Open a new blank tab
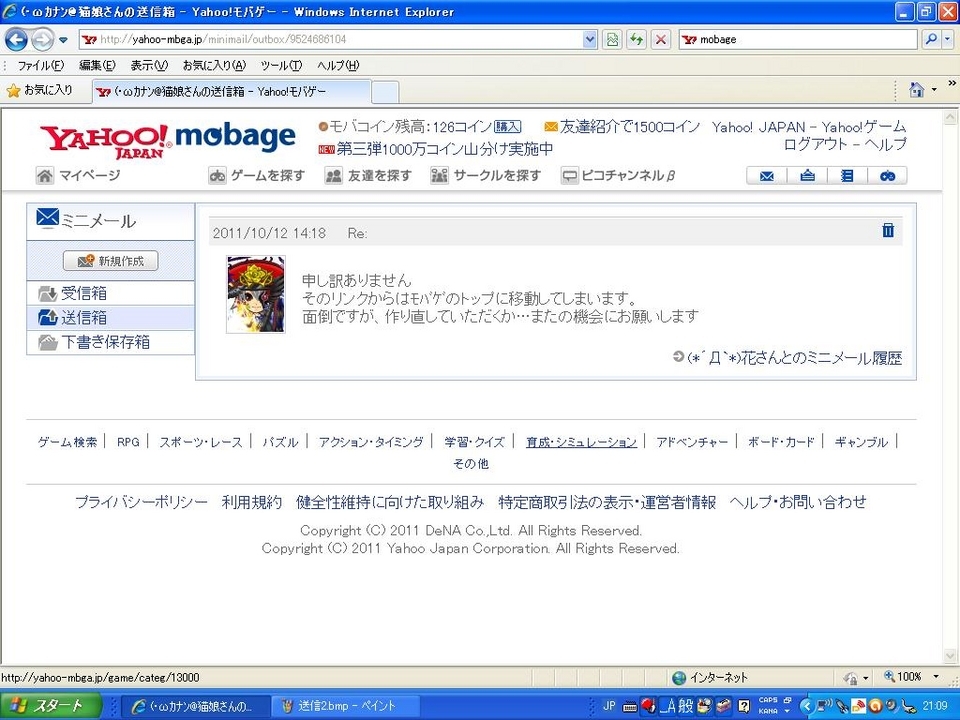The height and width of the screenshot is (720, 960). [x=385, y=92]
